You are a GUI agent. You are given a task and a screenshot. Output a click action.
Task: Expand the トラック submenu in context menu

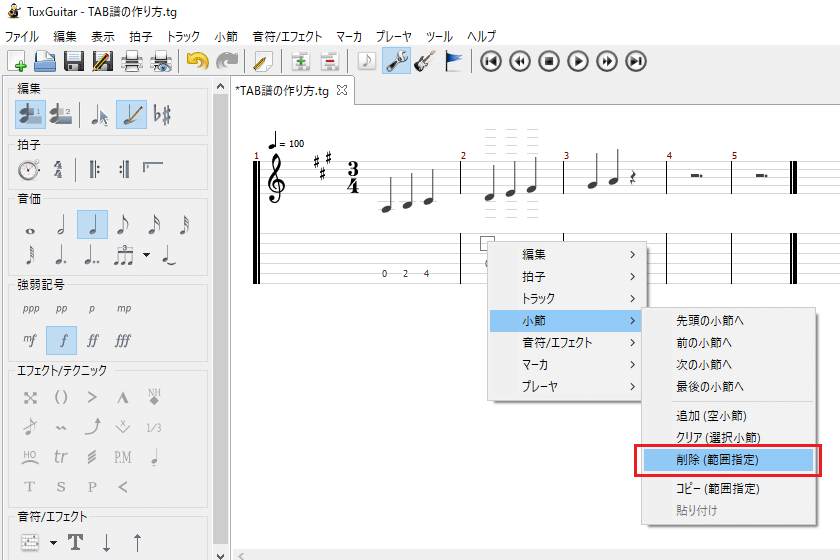[567, 299]
